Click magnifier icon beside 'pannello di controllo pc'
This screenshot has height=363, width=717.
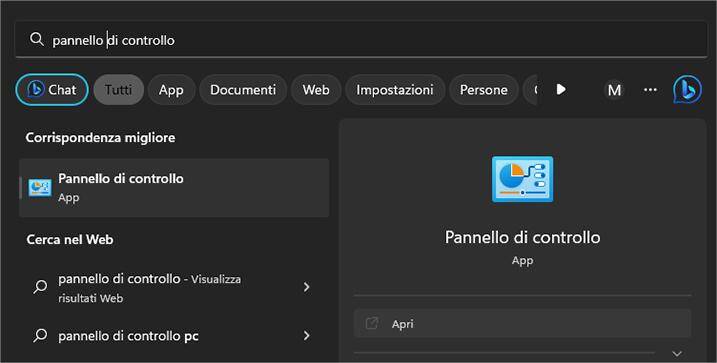pyautogui.click(x=40, y=336)
